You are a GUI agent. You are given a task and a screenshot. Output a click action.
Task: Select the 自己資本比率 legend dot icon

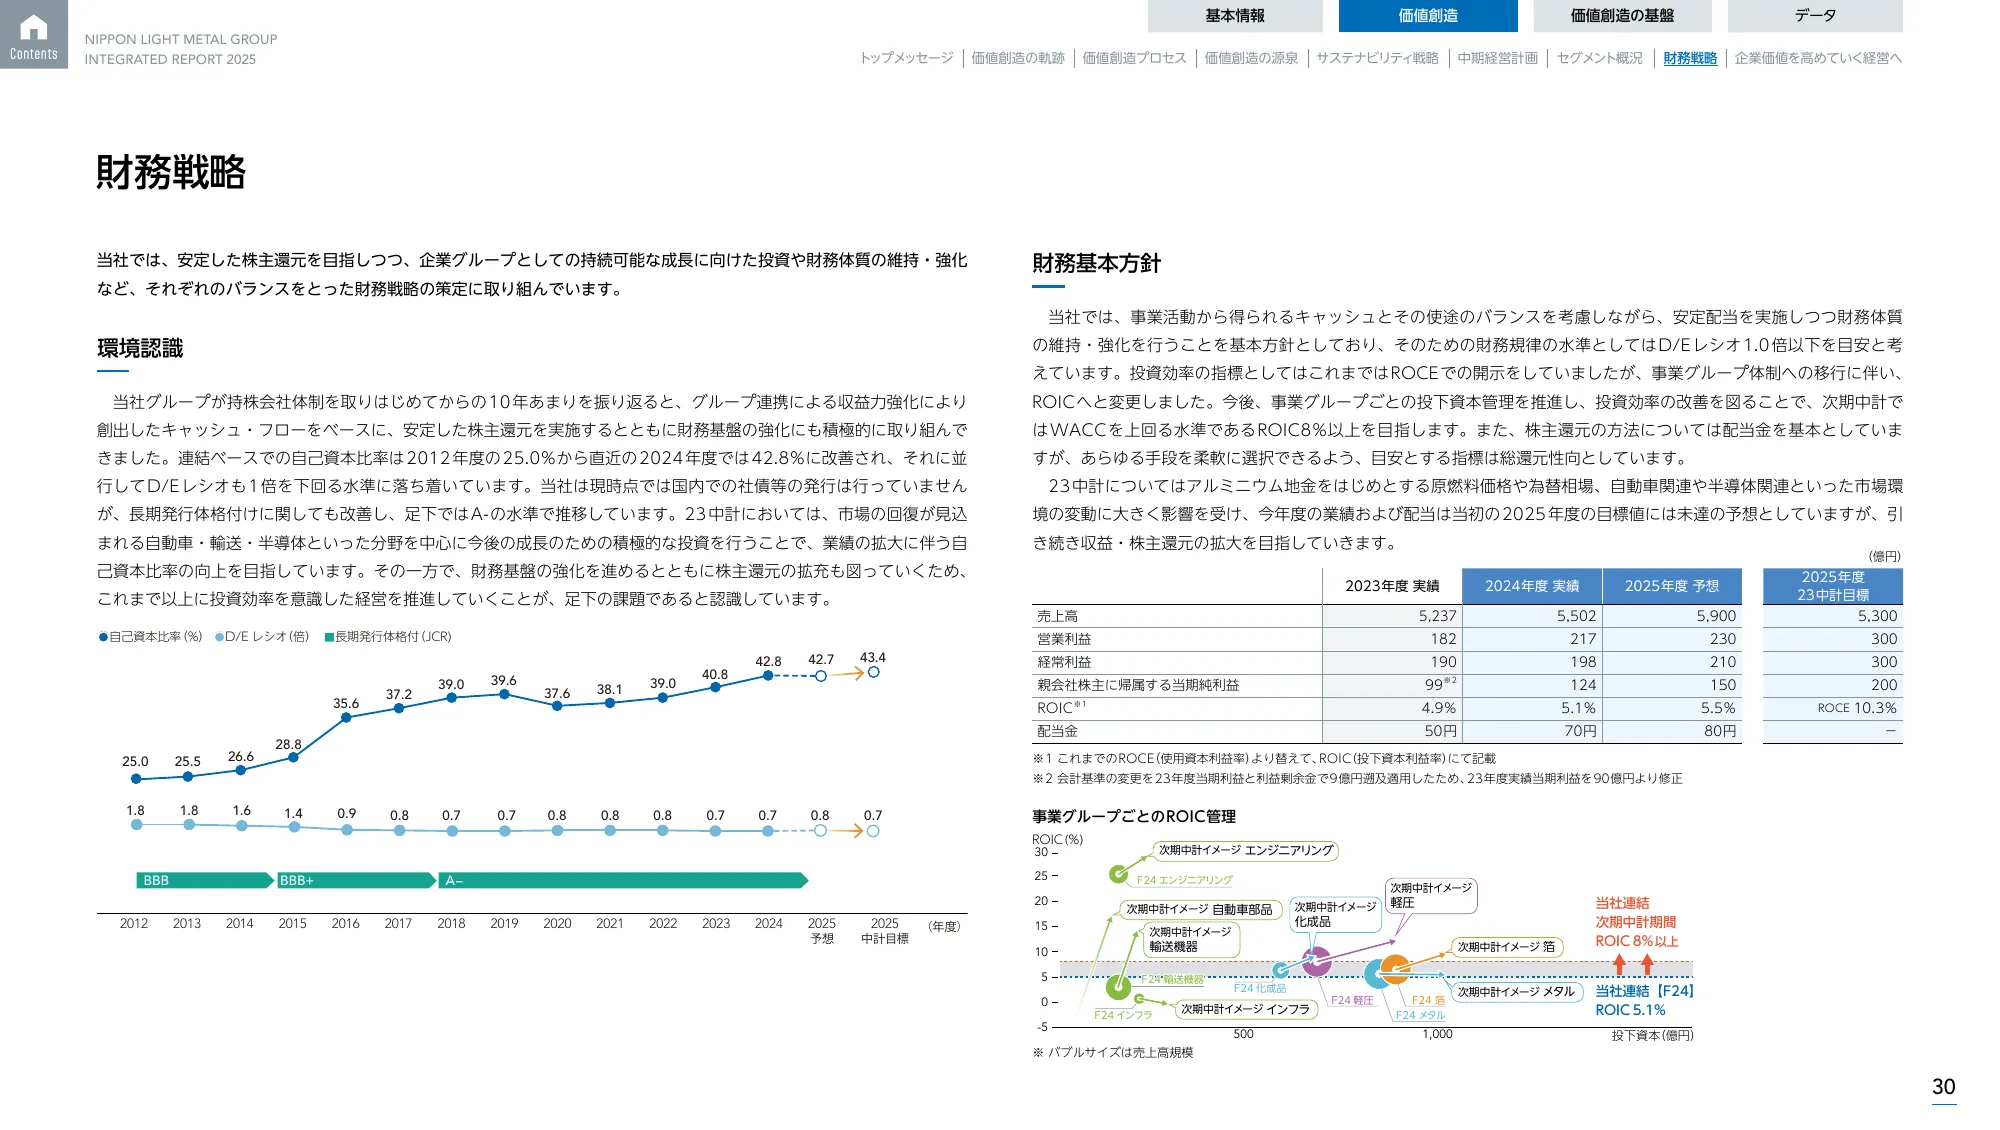click(x=102, y=636)
